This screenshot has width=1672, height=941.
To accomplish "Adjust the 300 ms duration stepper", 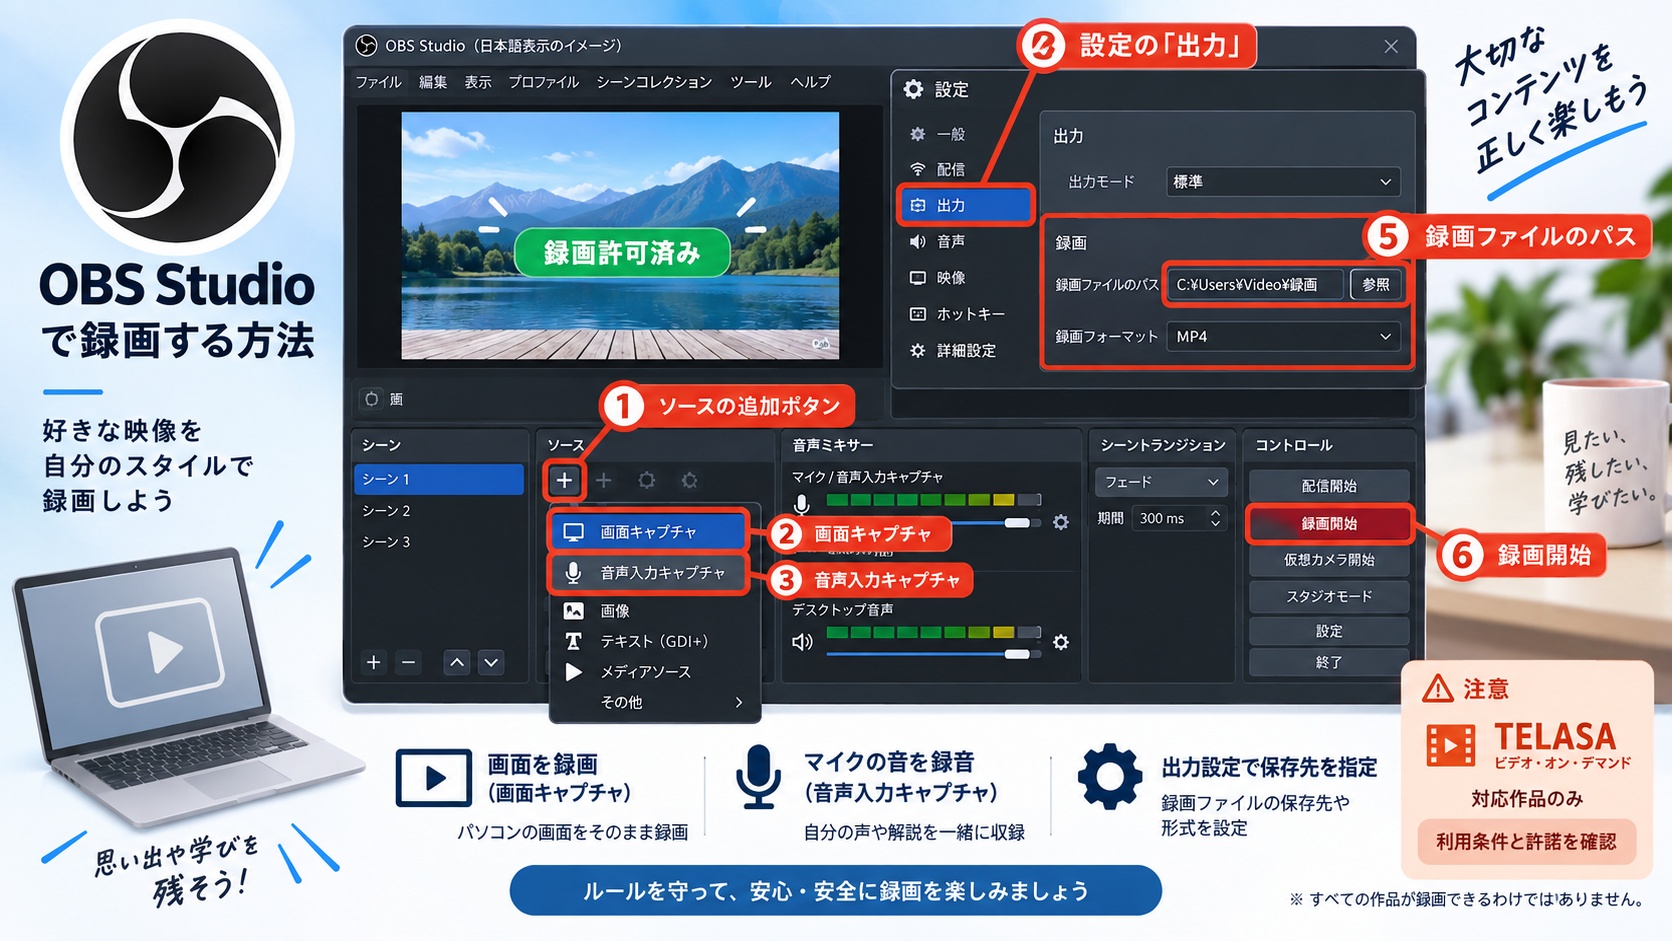I will click(x=1215, y=518).
